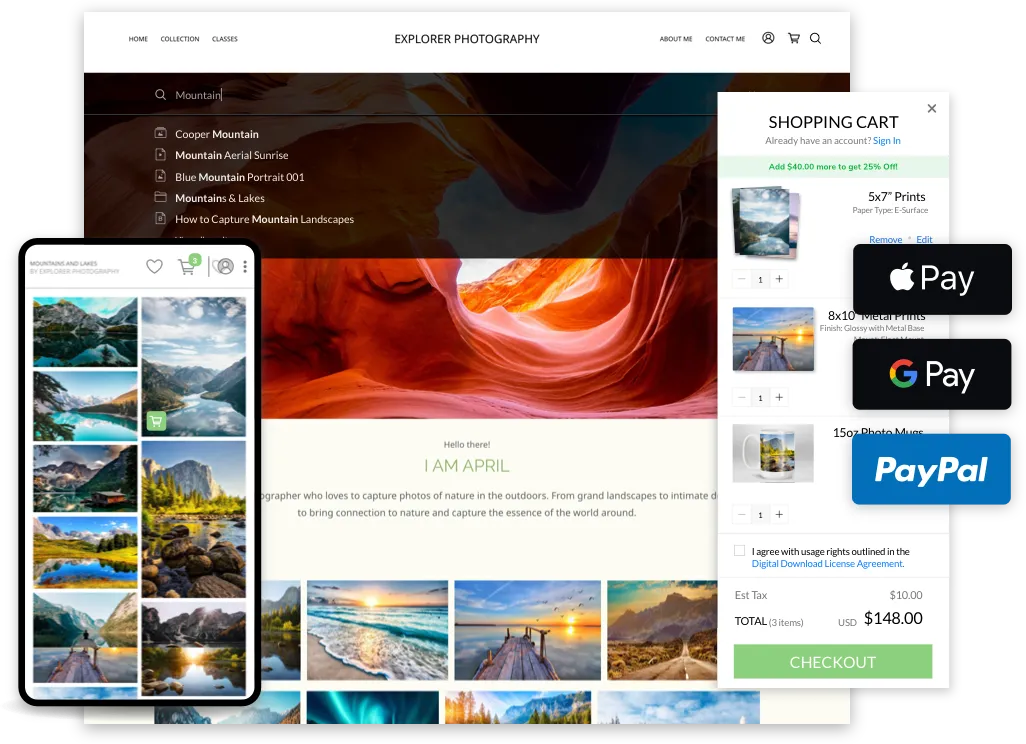Open the desert road gallery photo

(x=662, y=629)
